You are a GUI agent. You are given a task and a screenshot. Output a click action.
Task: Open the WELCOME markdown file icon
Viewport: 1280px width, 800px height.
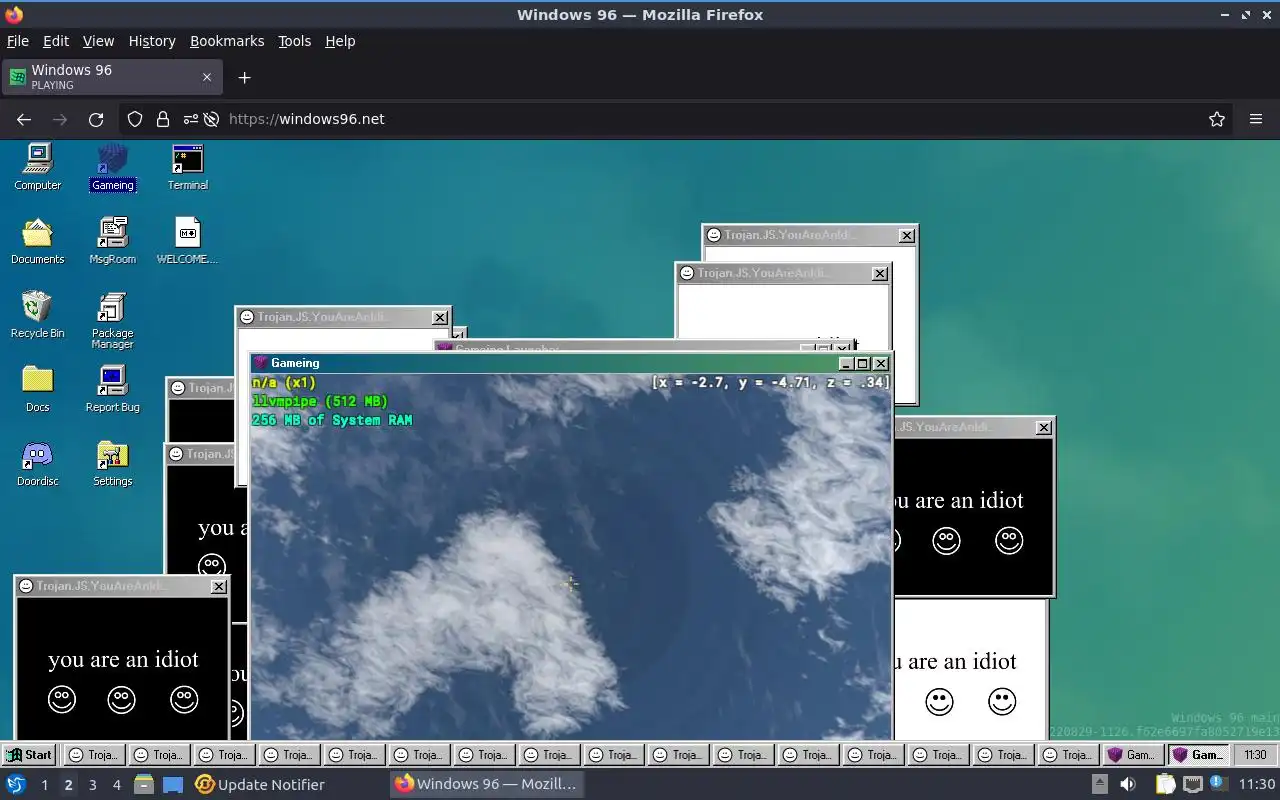coord(188,241)
